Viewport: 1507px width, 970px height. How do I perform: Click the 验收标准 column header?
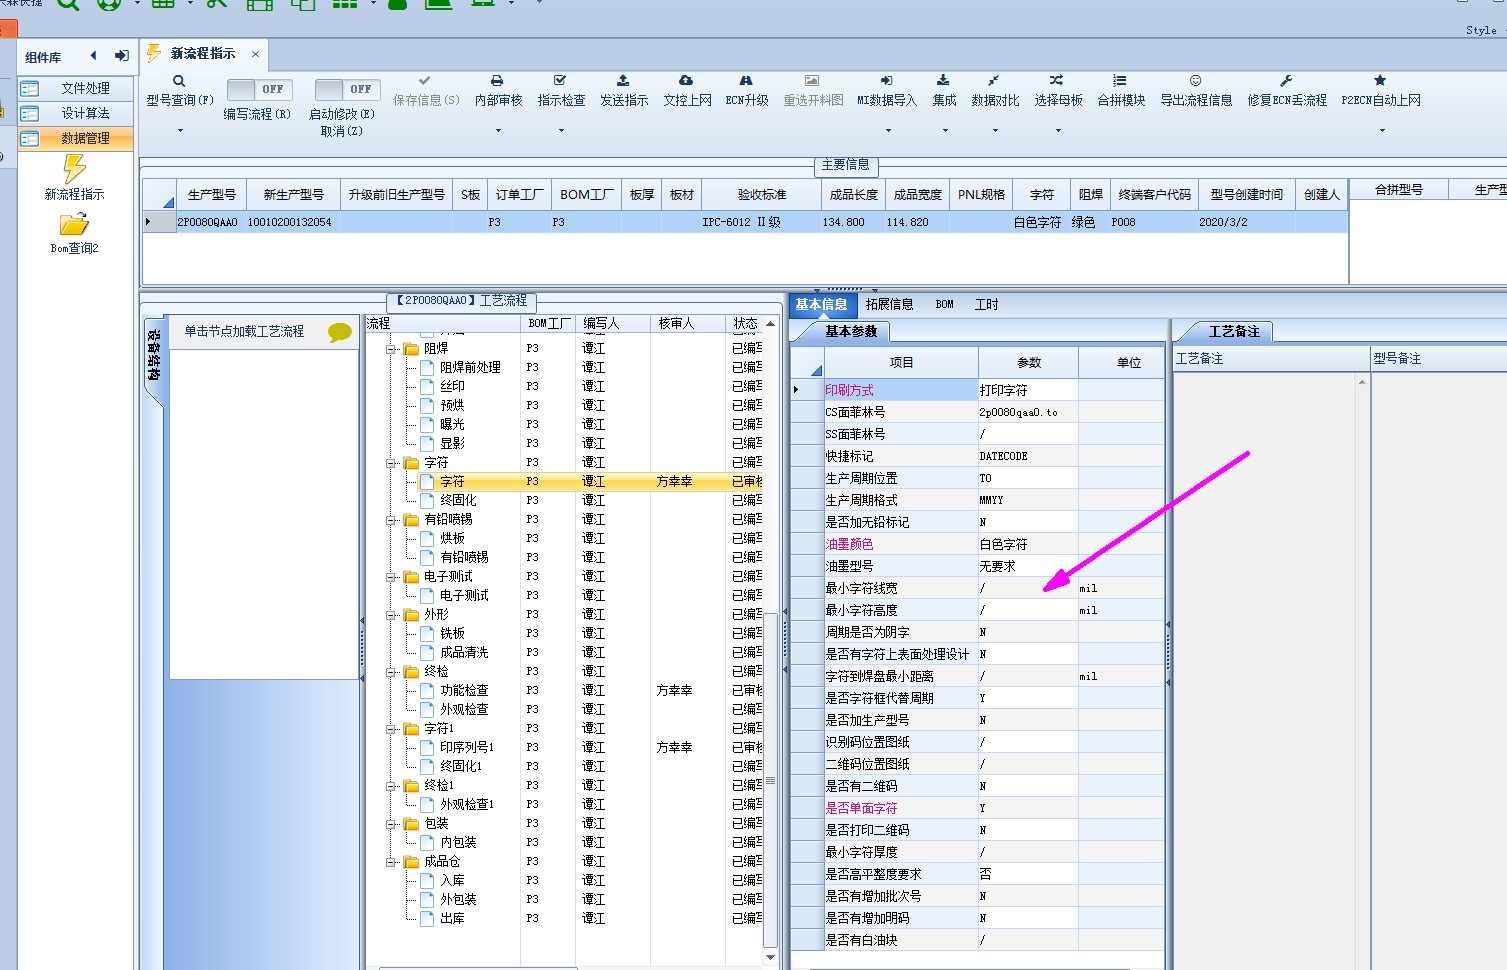[x=761, y=195]
